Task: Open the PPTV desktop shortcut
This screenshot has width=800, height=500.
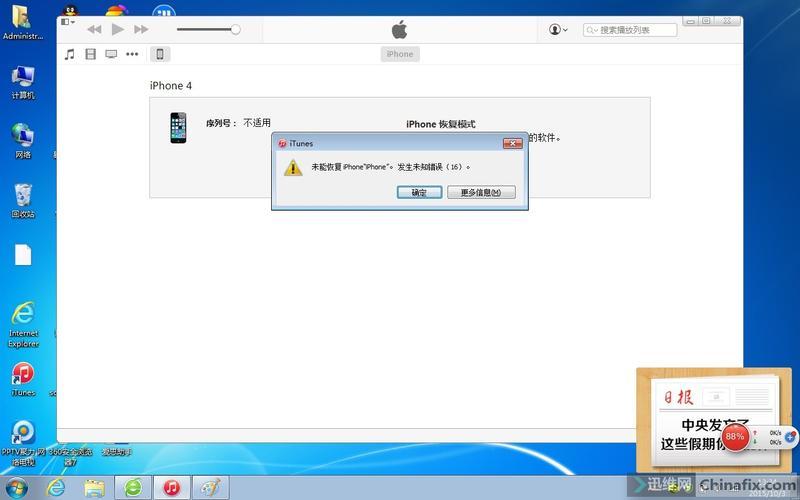Action: (23, 443)
